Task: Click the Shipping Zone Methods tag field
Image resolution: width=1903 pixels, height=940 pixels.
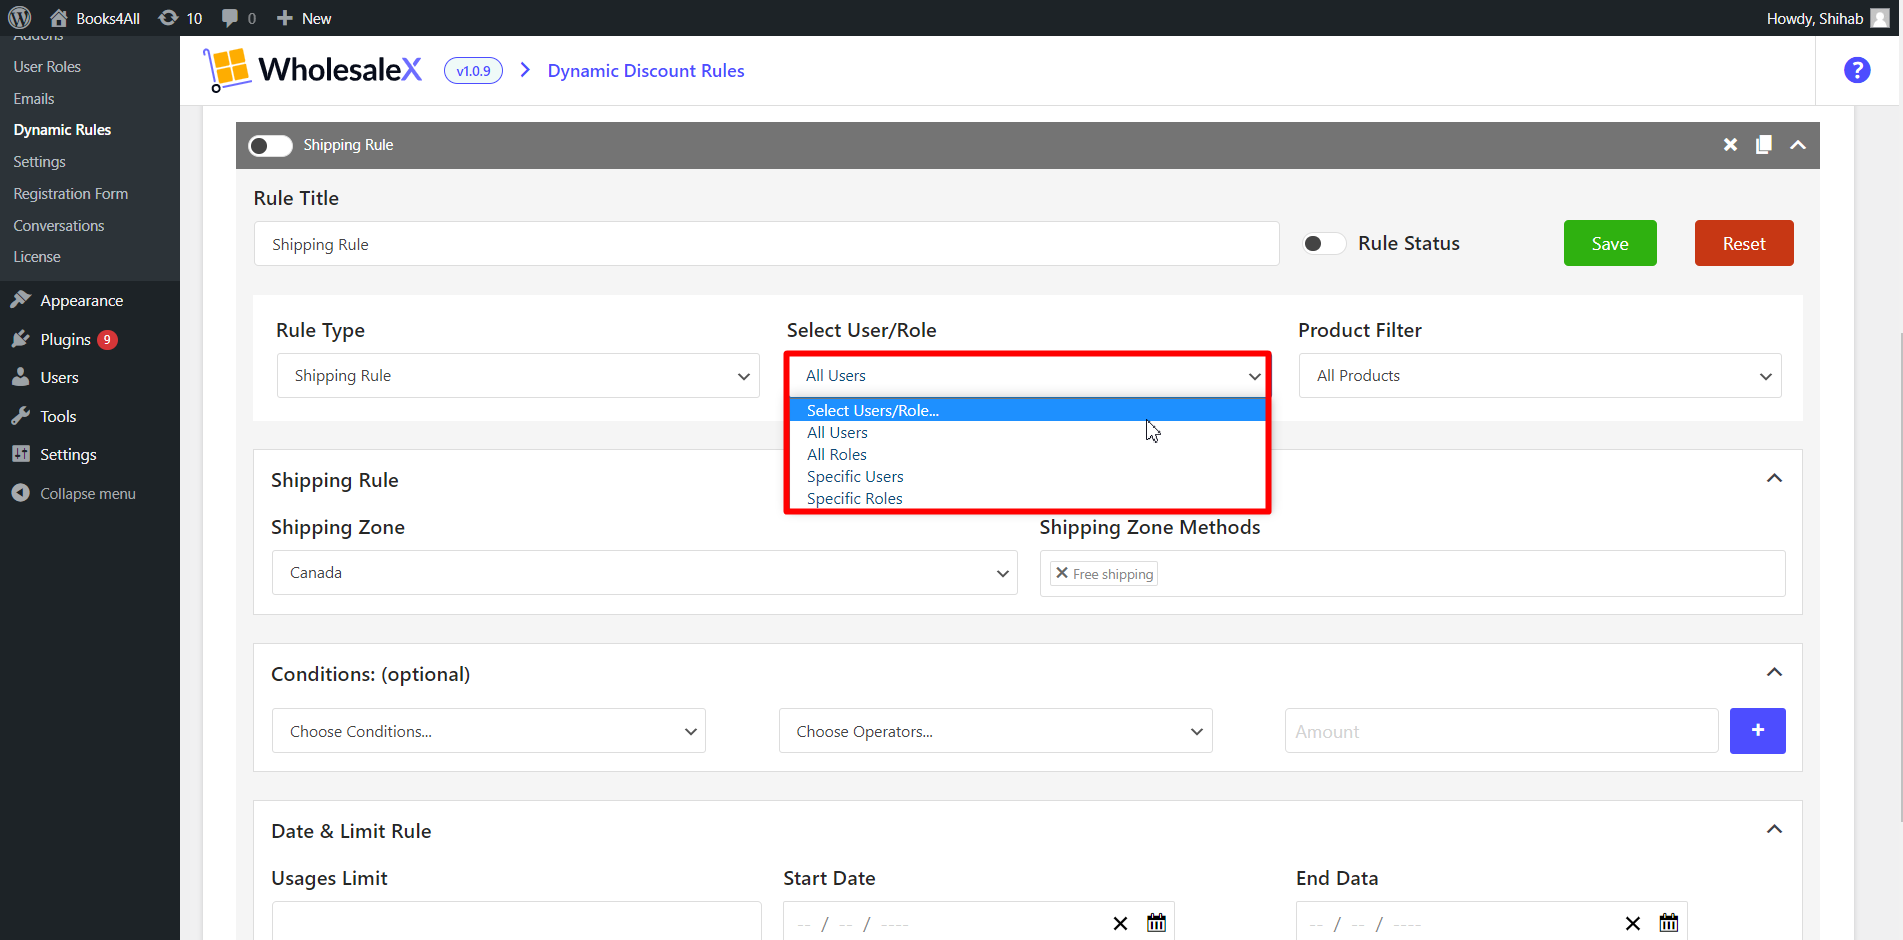Action: click(x=1412, y=573)
